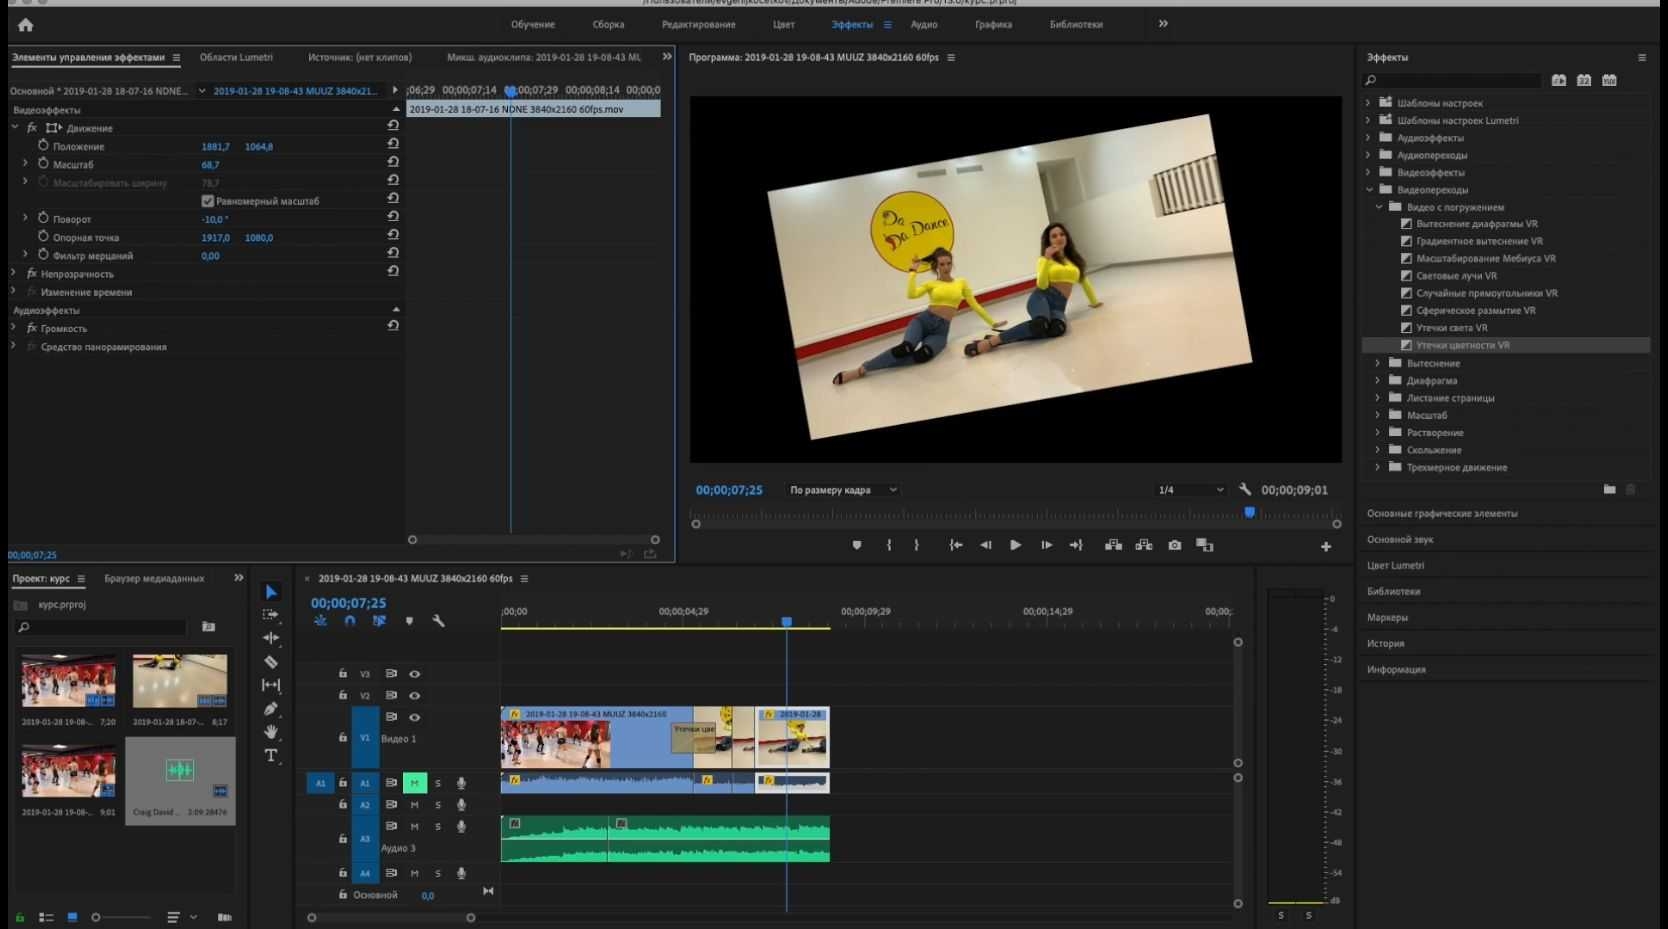This screenshot has height=929, width=1668.
Task: Select the Selection arrow tool
Action: point(271,592)
